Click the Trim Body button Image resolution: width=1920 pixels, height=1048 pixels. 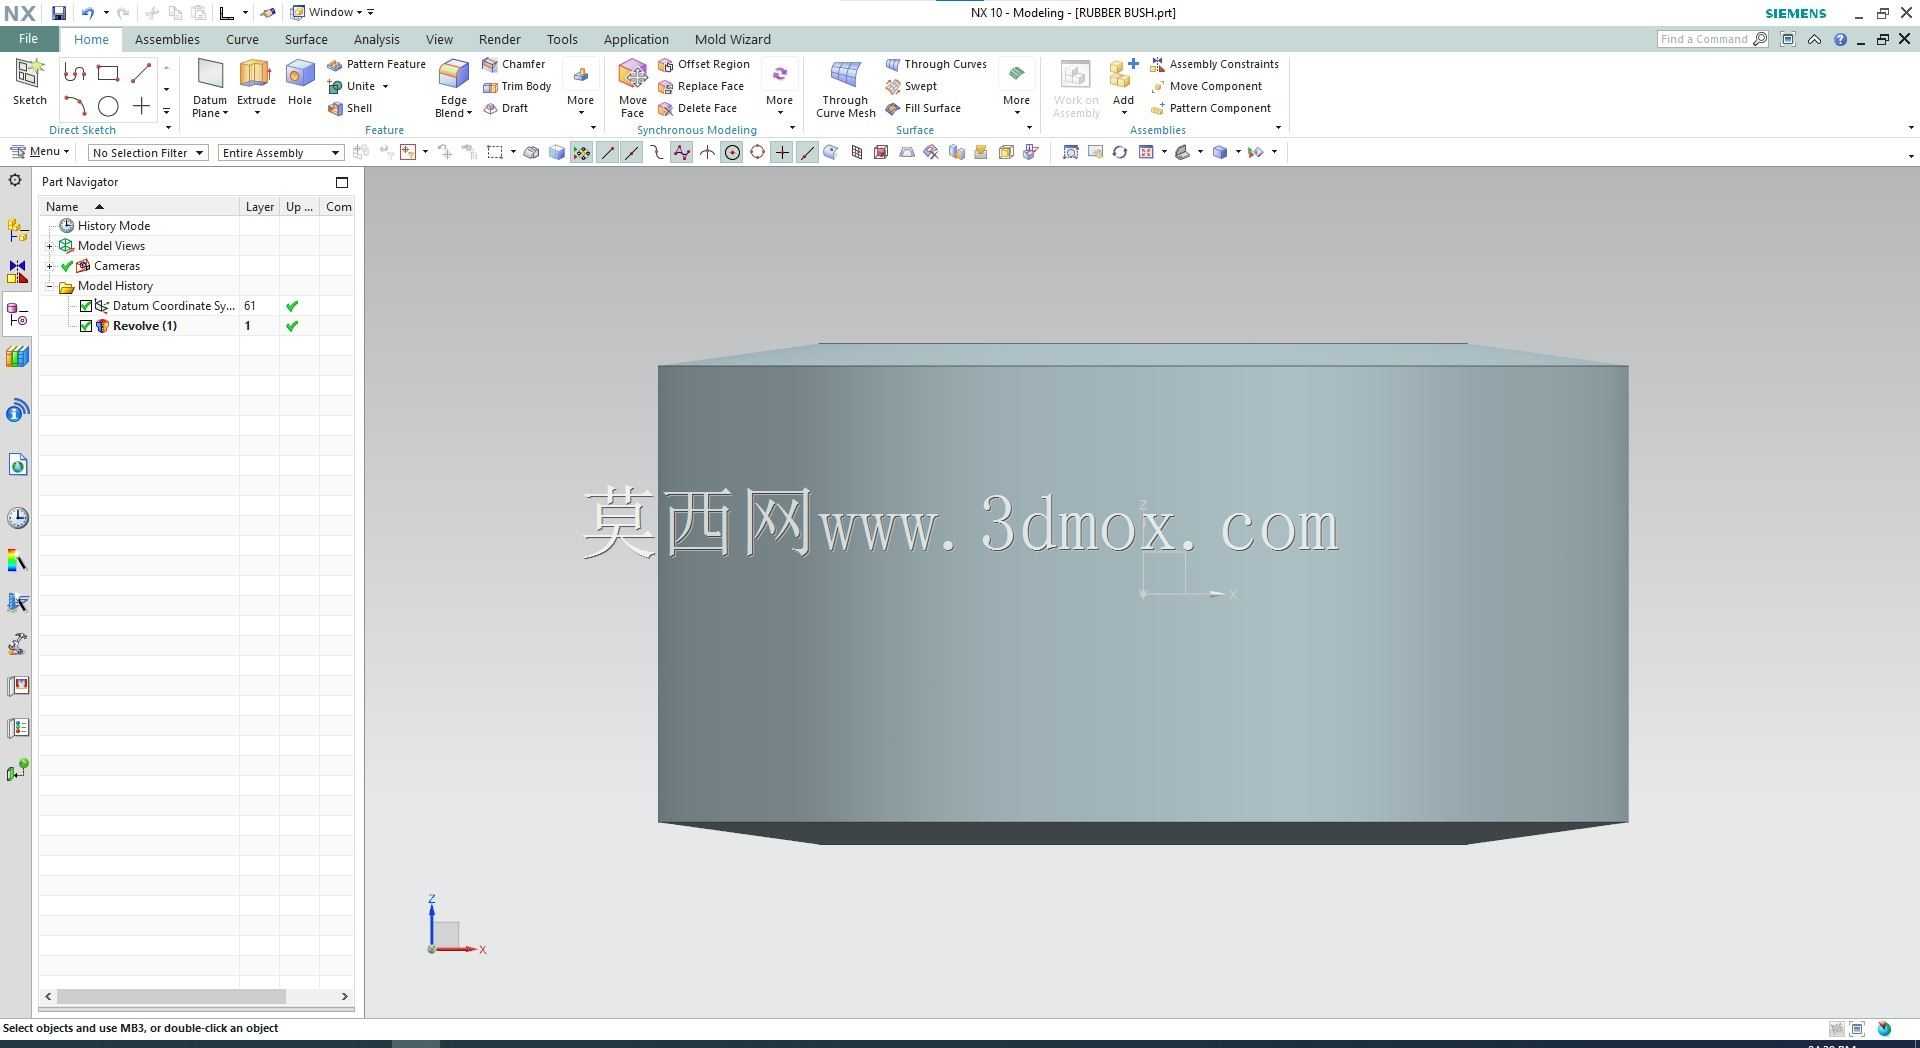coord(516,86)
